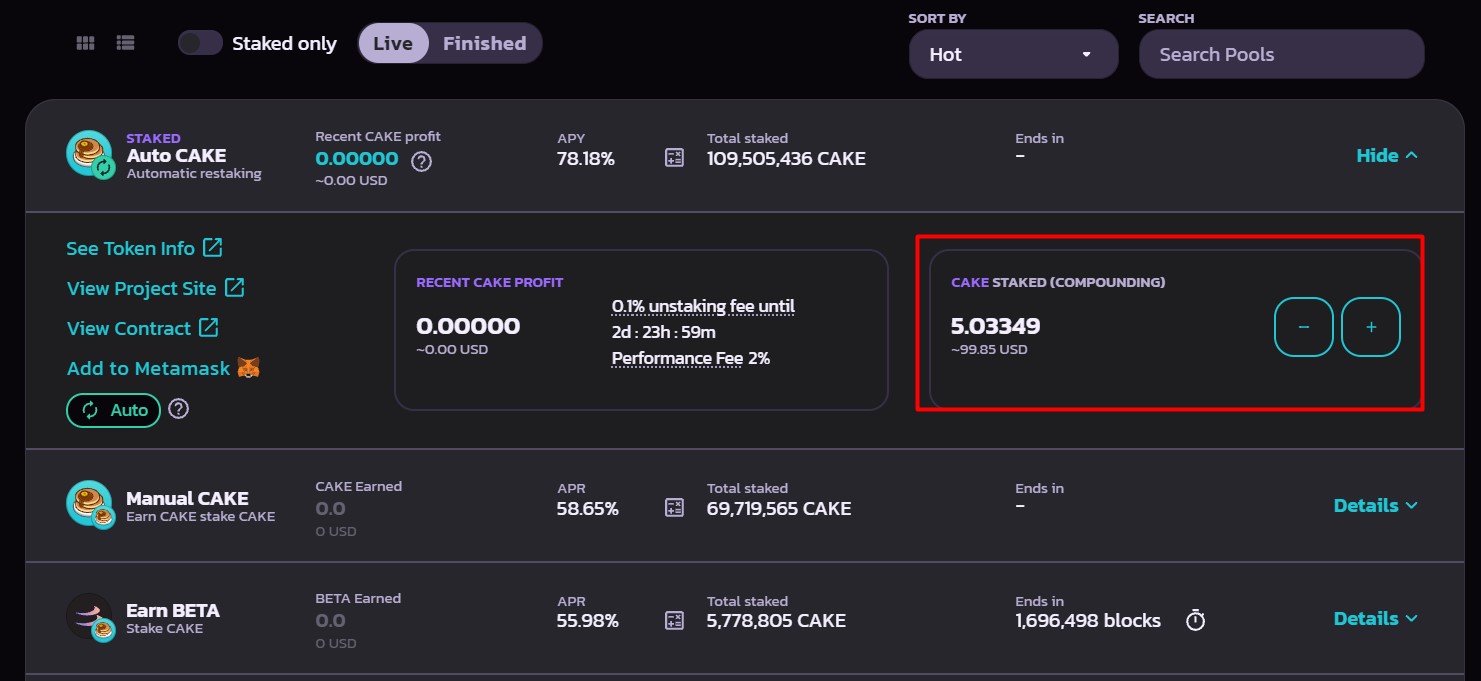Open the Sort By Hot dropdown

point(1013,54)
